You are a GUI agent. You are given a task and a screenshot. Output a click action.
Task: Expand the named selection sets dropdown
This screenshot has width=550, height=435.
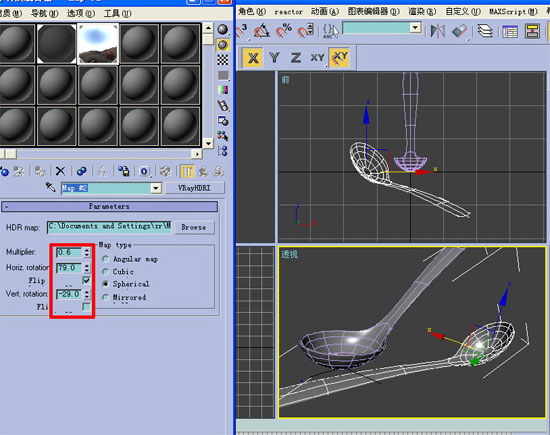click(x=415, y=28)
